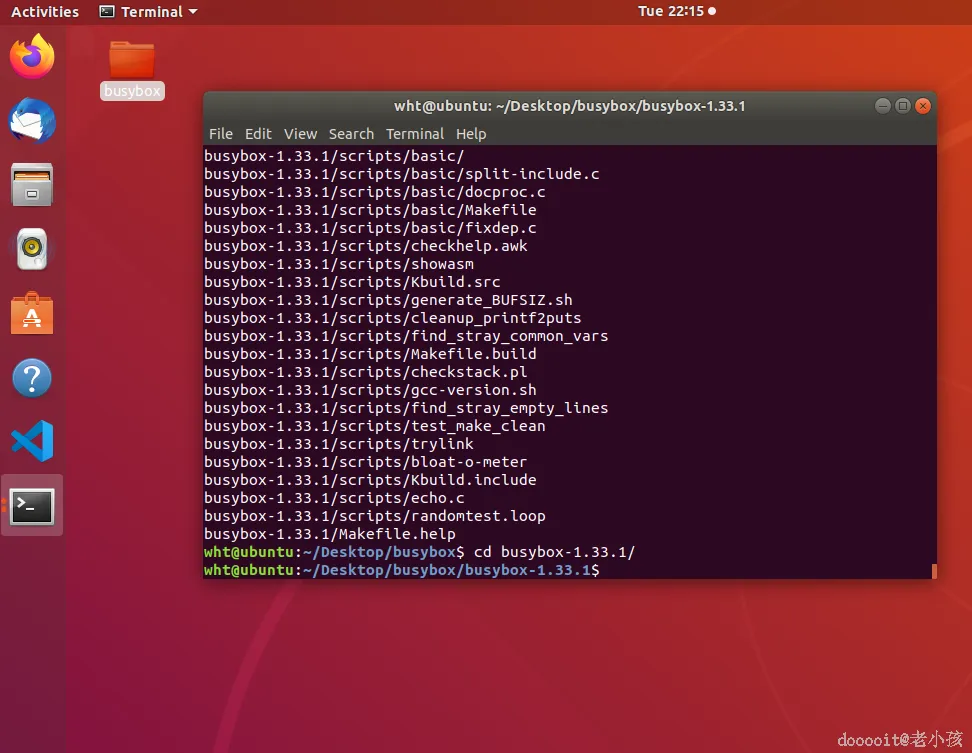Click the Activities overview button
This screenshot has width=972, height=753.
pyautogui.click(x=45, y=11)
